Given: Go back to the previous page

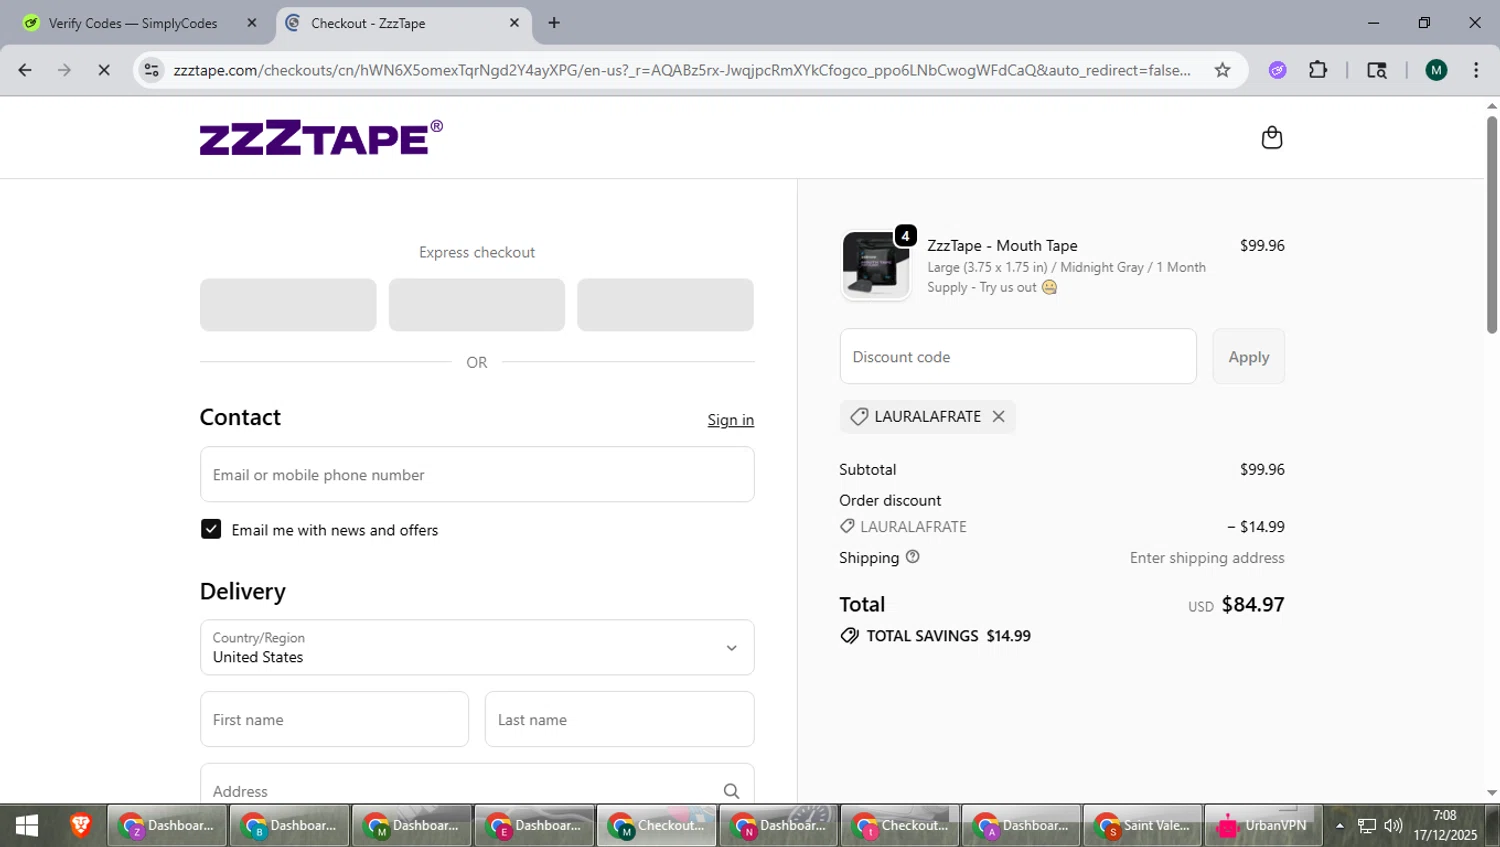Looking at the screenshot, I should click(x=25, y=70).
